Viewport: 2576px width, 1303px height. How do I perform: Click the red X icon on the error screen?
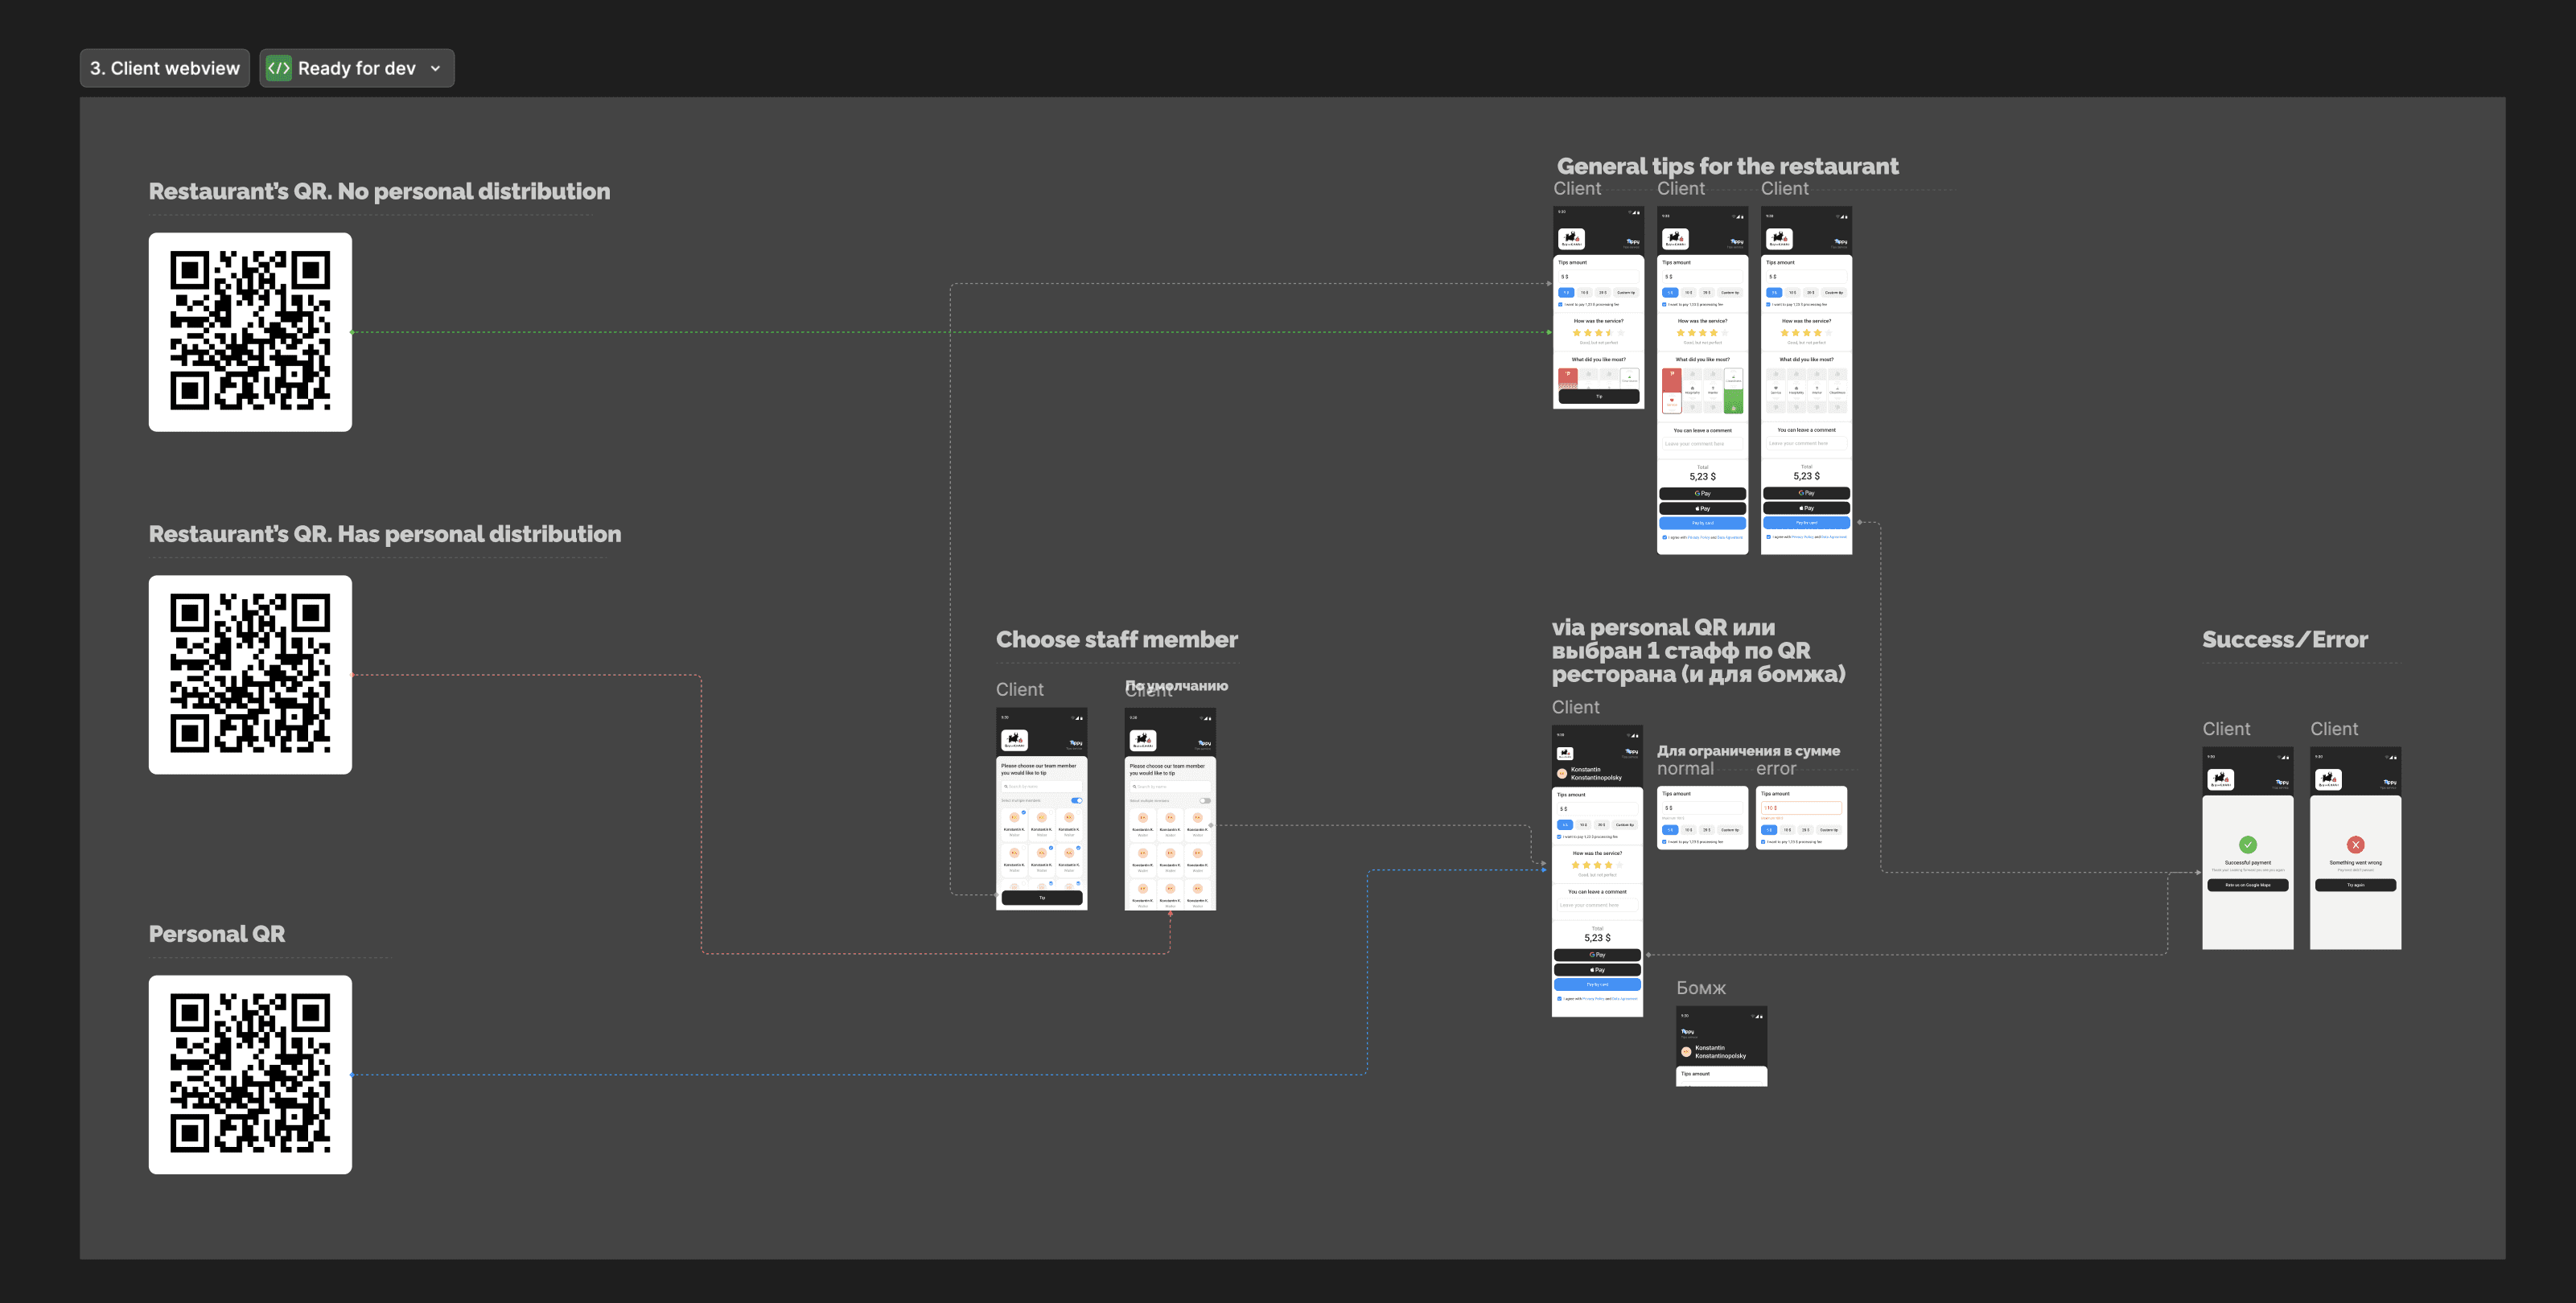click(2355, 844)
